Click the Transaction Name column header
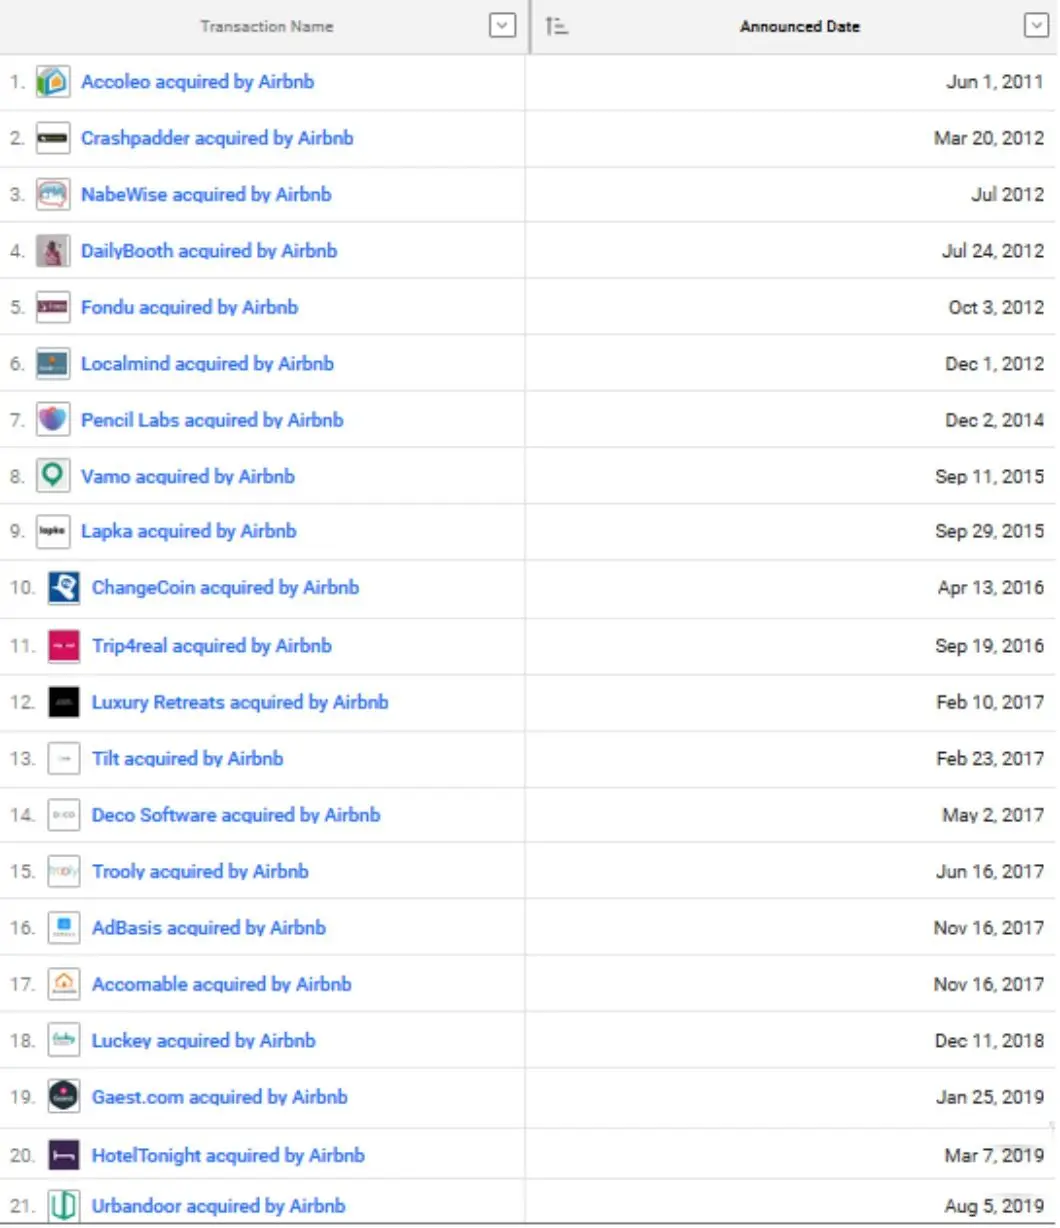Viewport: 1060px width, 1228px height. [x=267, y=26]
